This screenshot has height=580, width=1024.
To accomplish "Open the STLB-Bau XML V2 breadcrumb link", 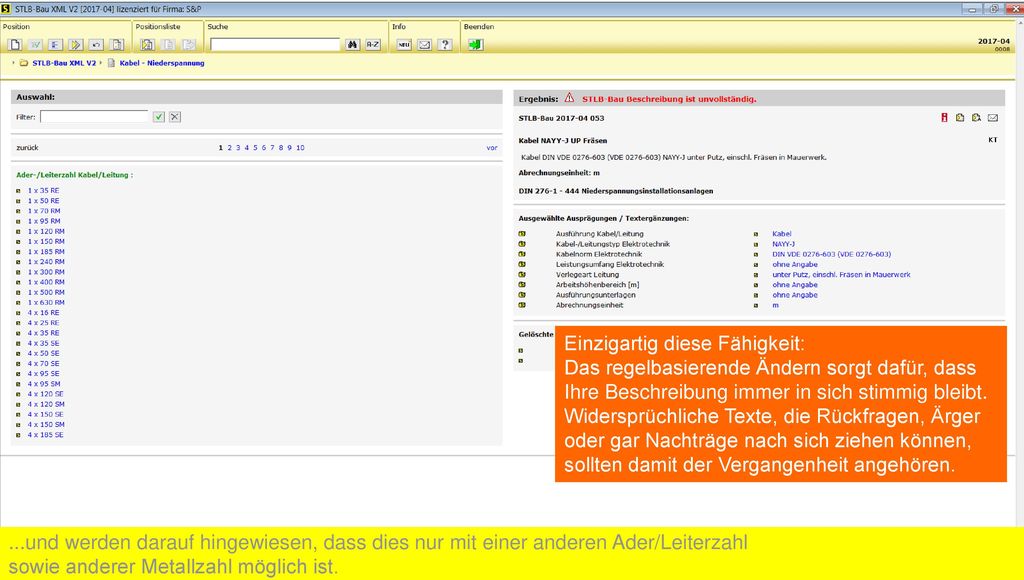I will (x=64, y=63).
